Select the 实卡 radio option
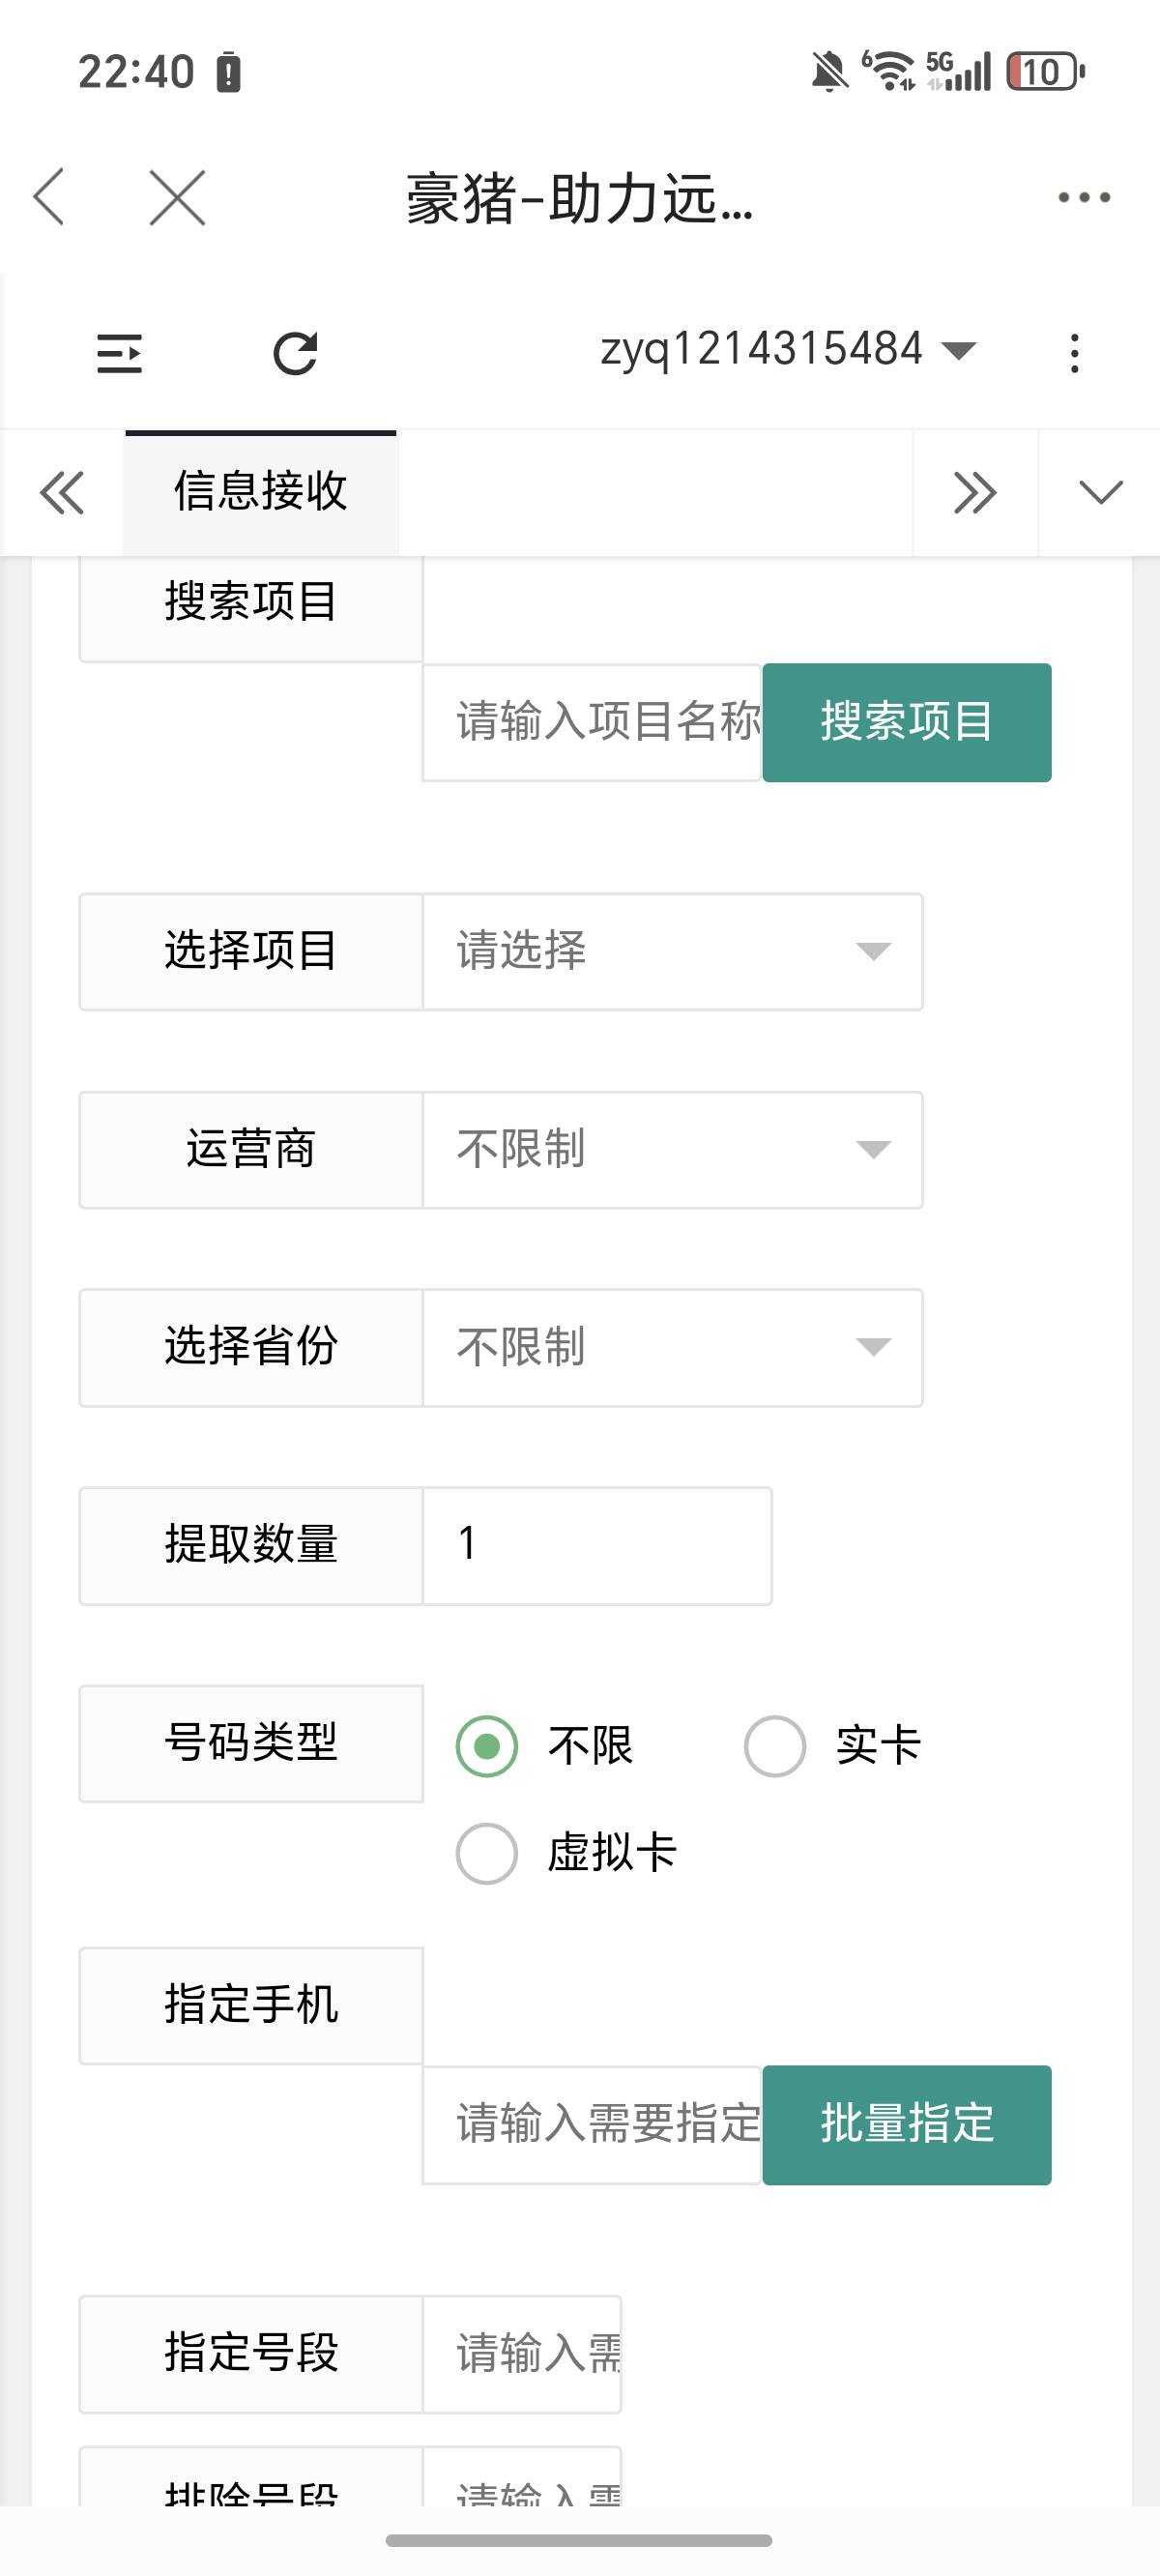Image resolution: width=1160 pixels, height=2576 pixels. pos(775,1746)
